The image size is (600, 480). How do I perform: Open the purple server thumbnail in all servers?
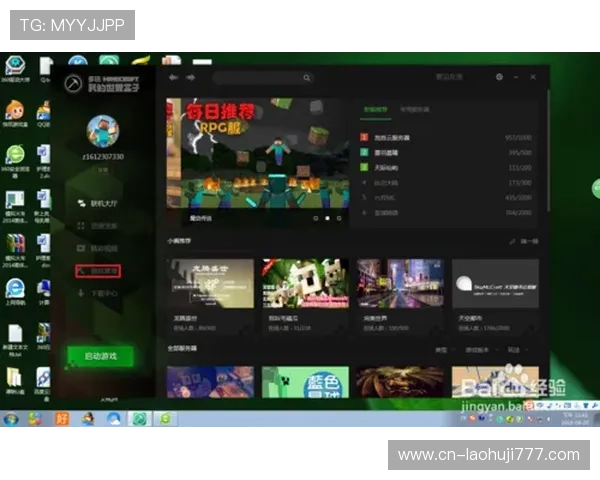[x=210, y=382]
